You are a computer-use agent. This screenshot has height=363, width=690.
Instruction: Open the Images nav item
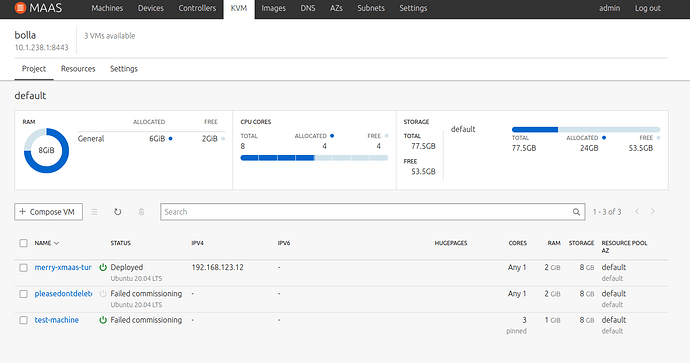[274, 8]
